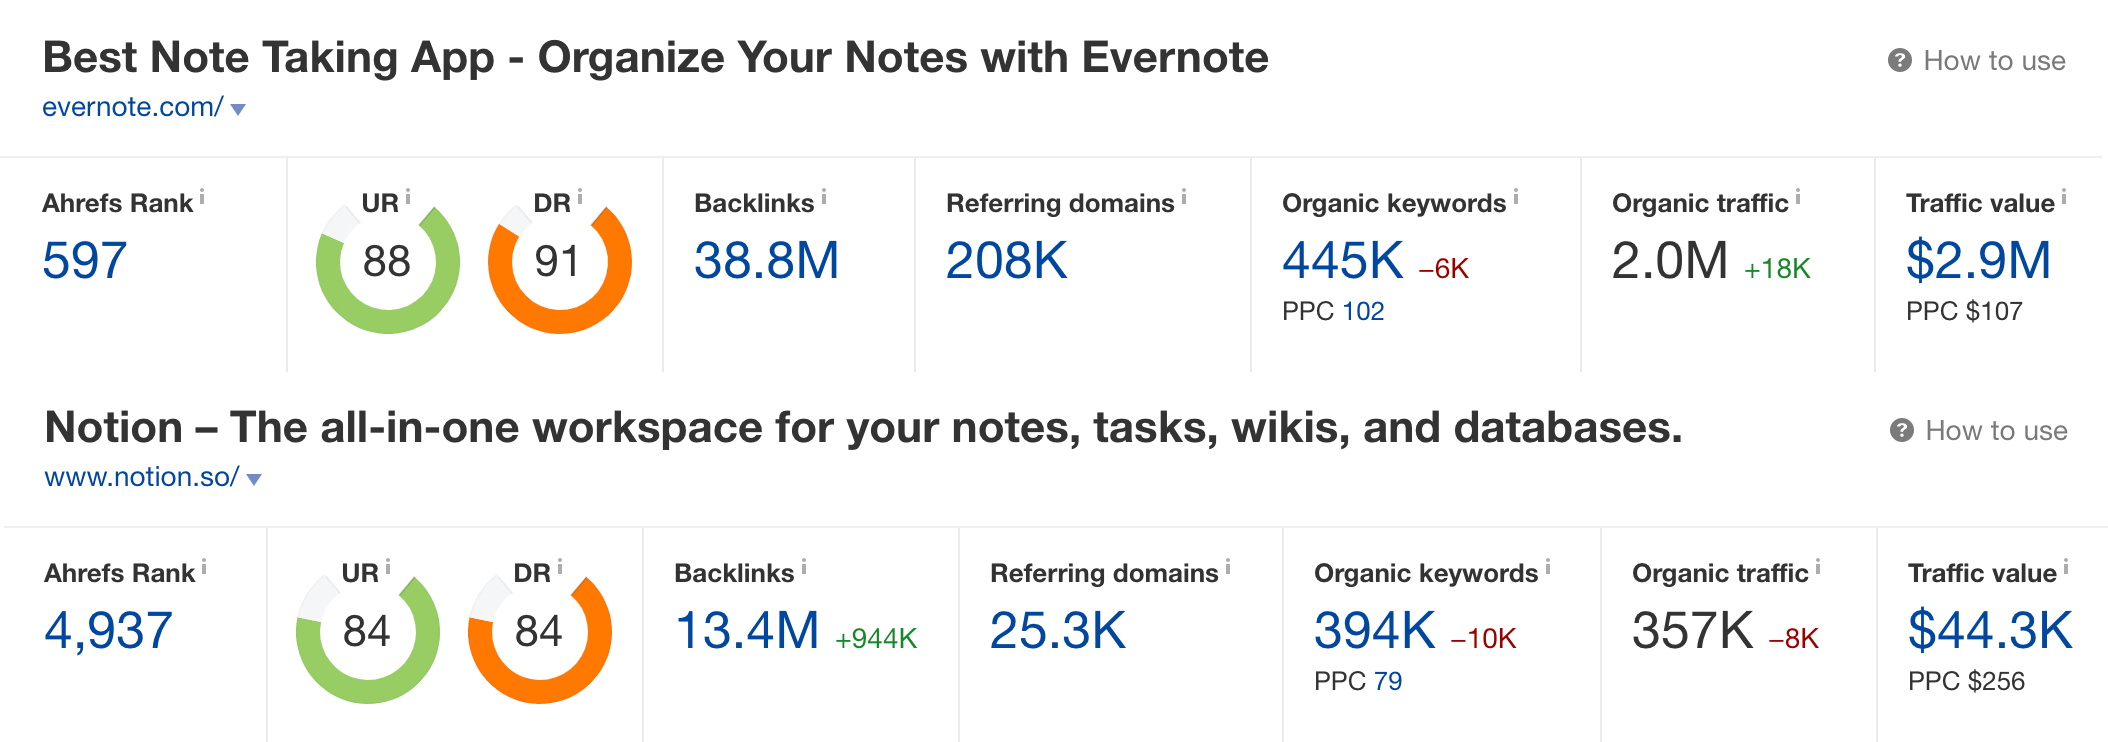This screenshot has height=742, width=2108.
Task: Open the evernote.com URL dropdown arrow
Action: click(x=238, y=109)
